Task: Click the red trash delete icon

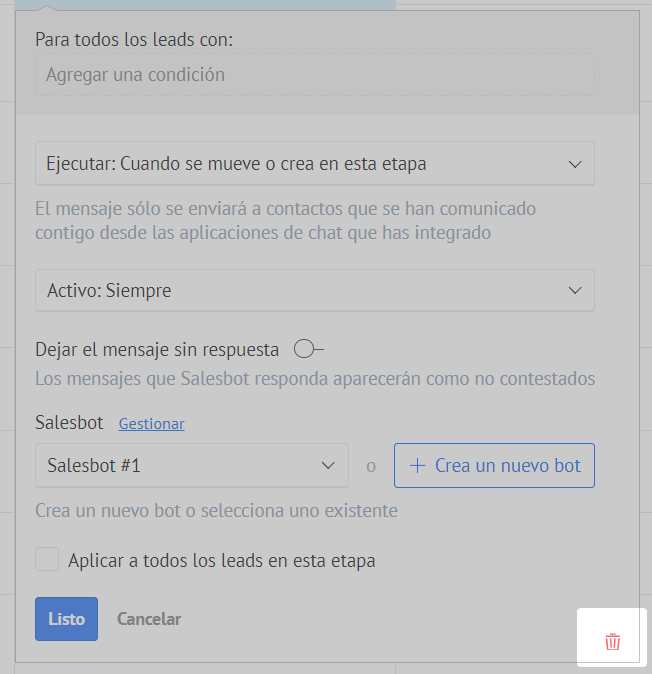Action: click(x=613, y=642)
